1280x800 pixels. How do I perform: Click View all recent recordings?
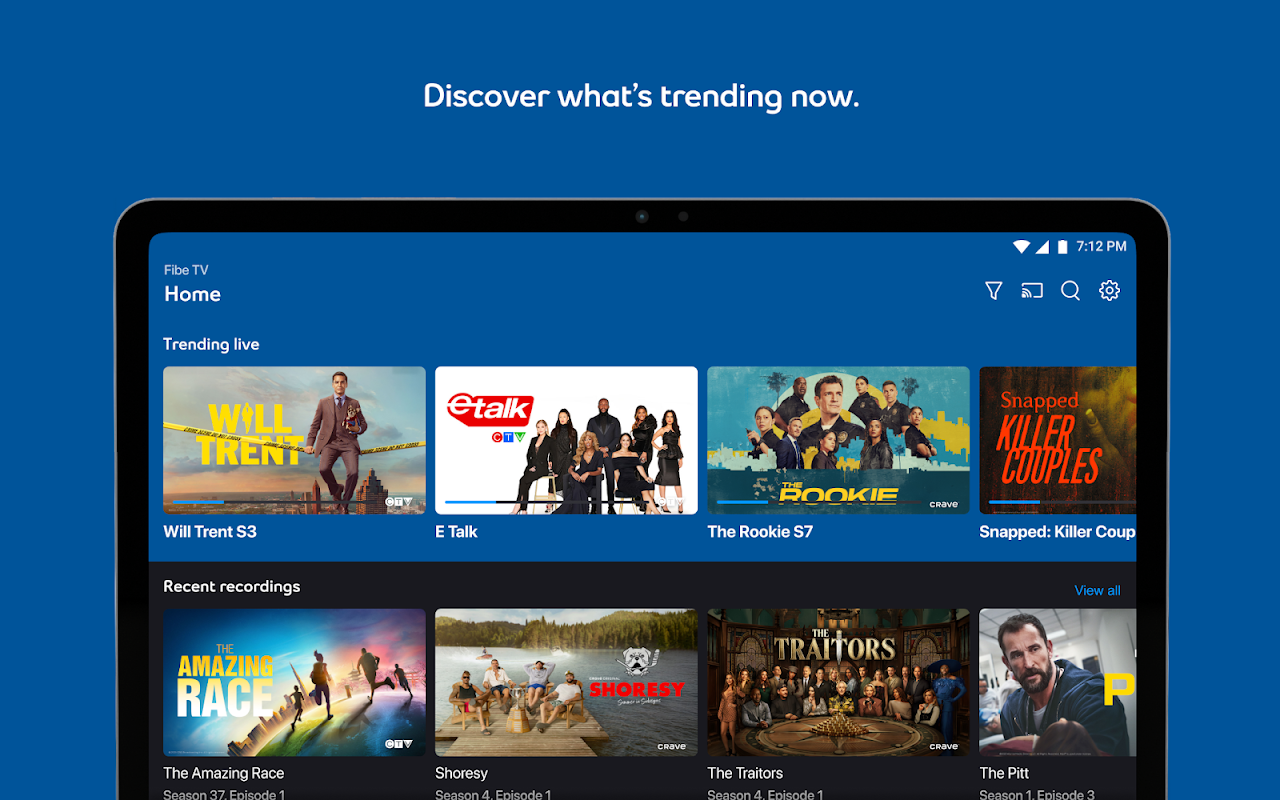tap(1097, 590)
